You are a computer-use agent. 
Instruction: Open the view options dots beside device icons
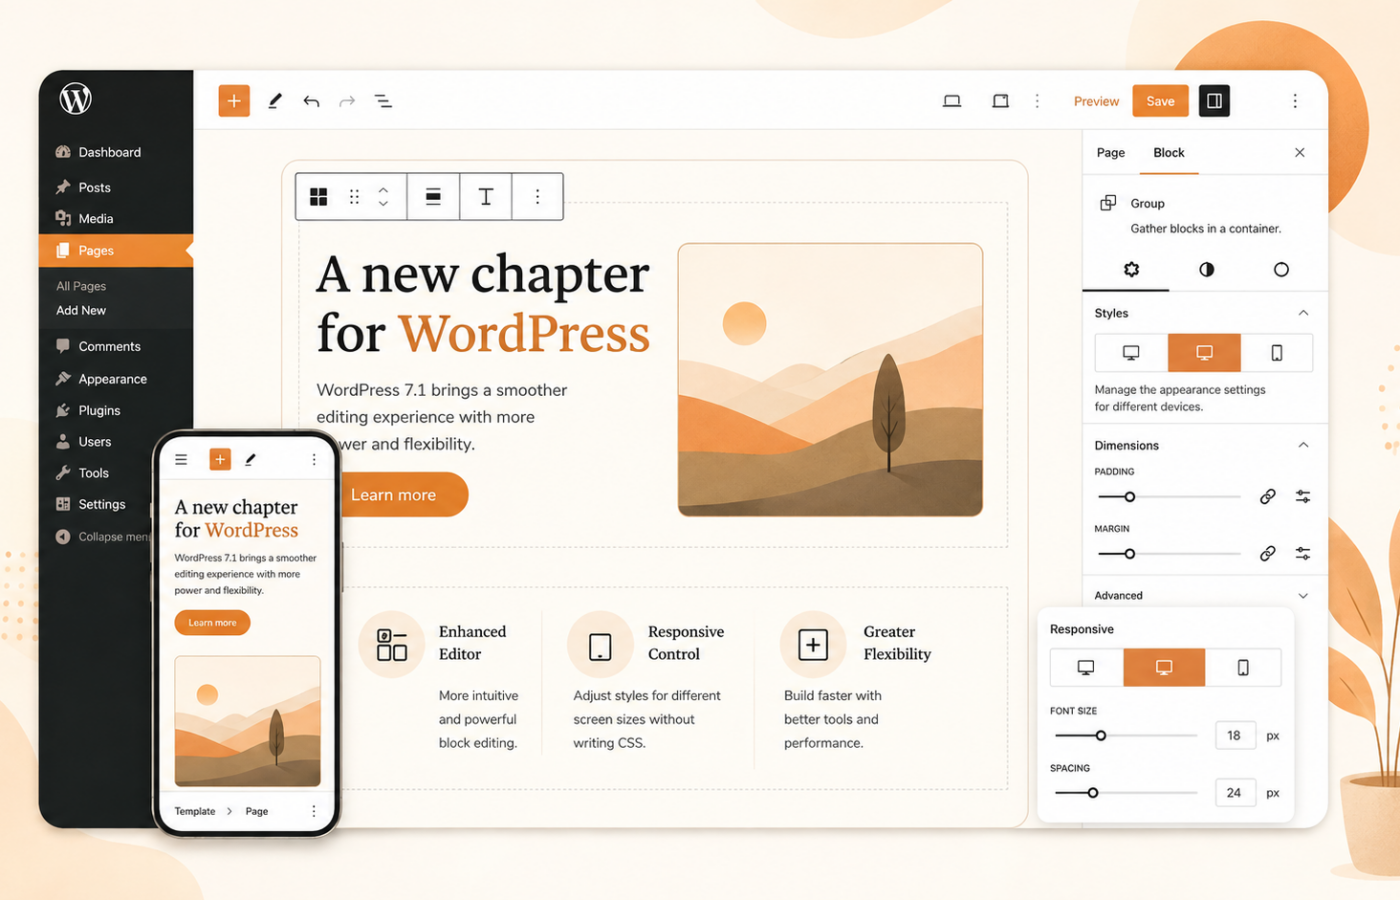(1037, 101)
